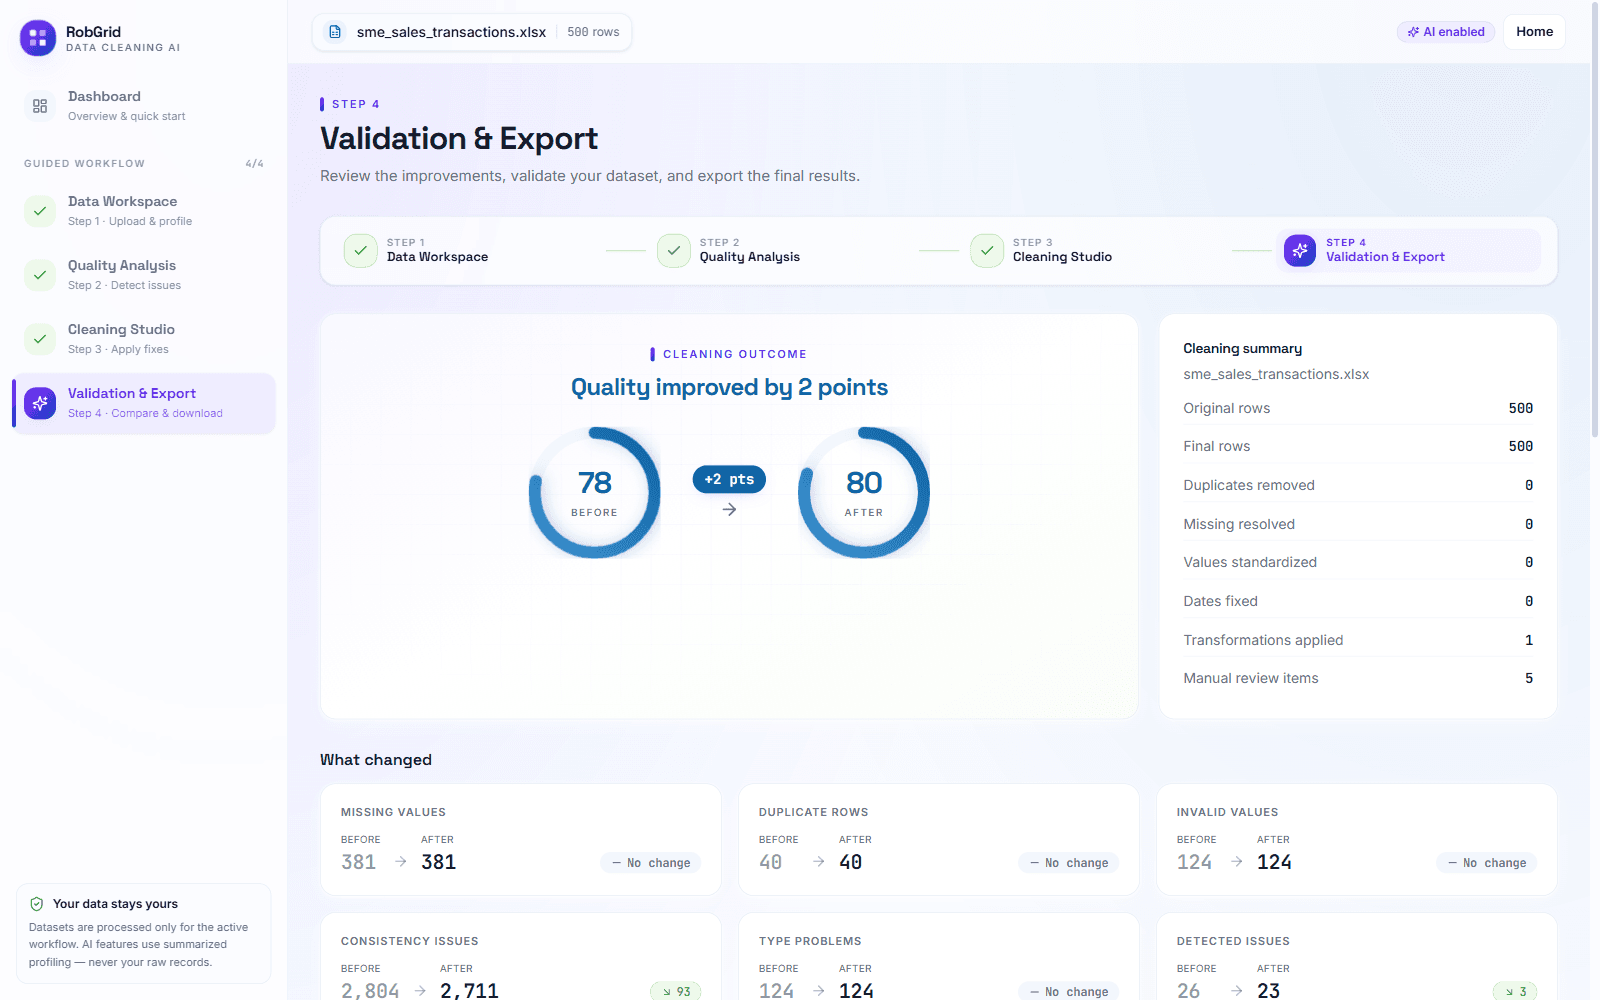Screen dimensions: 1600x1000
Task: Open Data Workspace in the sidebar
Action: 144,211
